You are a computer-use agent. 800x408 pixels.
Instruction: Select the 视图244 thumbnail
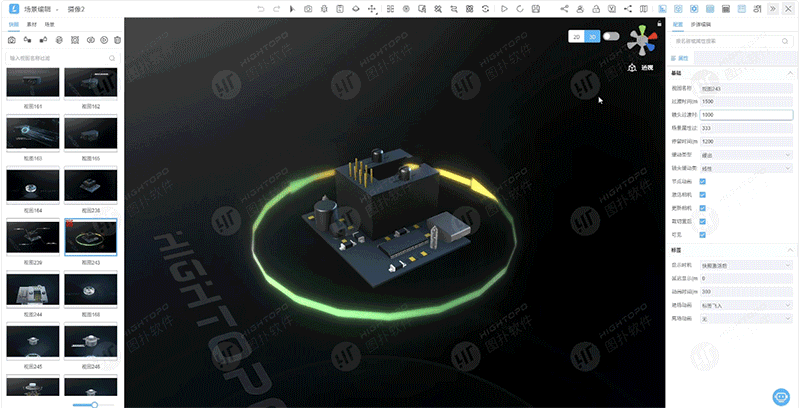(x=33, y=290)
